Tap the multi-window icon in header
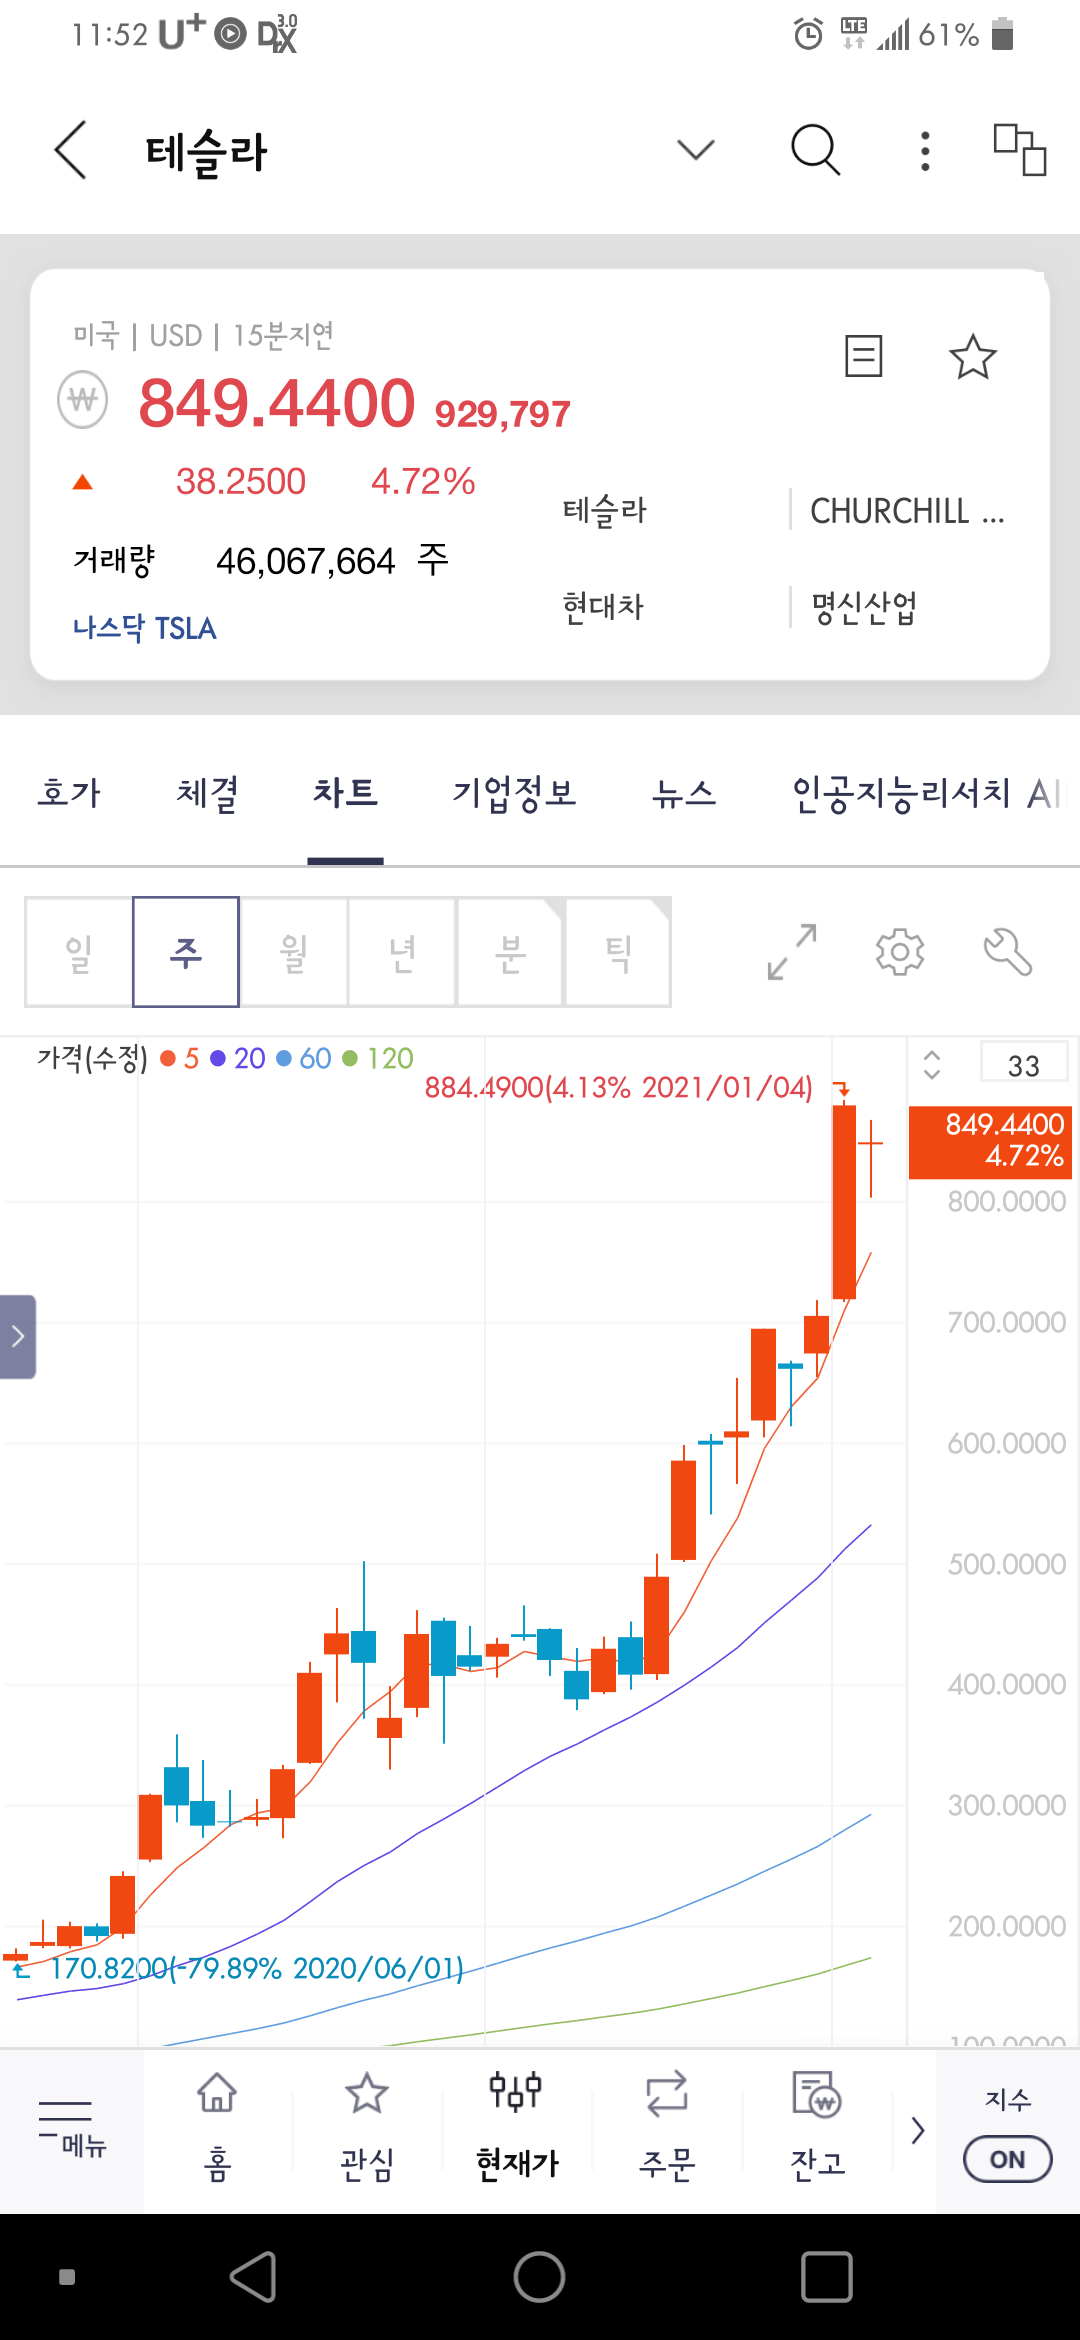The width and height of the screenshot is (1080, 2340). pyautogui.click(x=1019, y=150)
